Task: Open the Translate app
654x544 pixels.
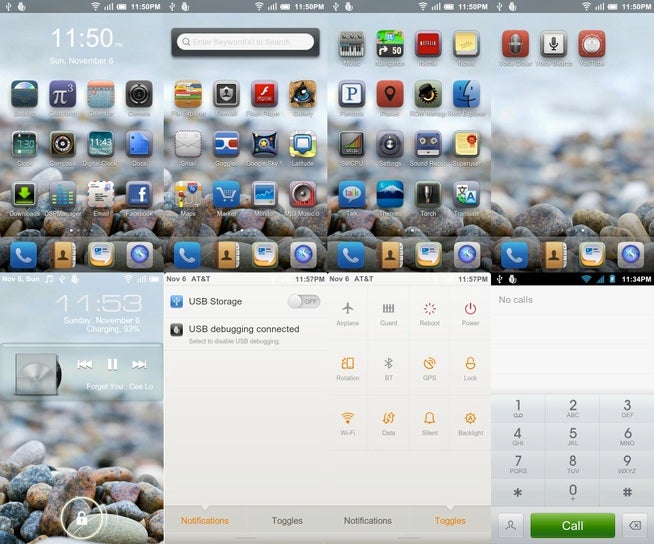Action: click(466, 194)
